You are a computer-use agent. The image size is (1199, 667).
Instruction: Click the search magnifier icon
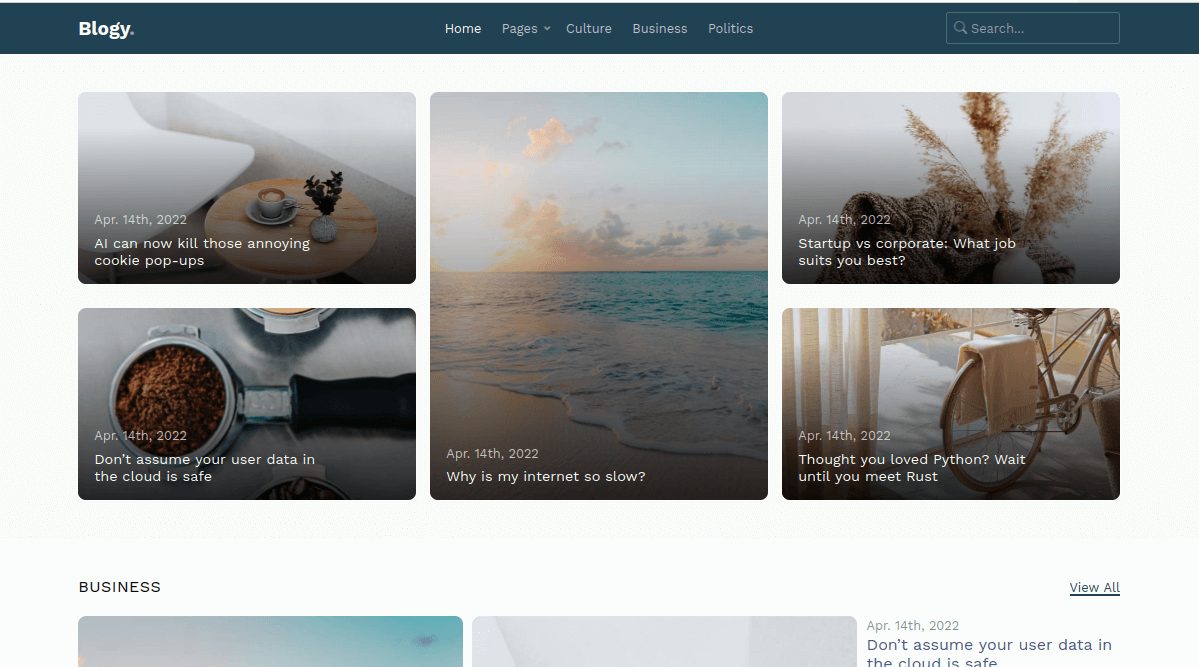[x=959, y=28]
